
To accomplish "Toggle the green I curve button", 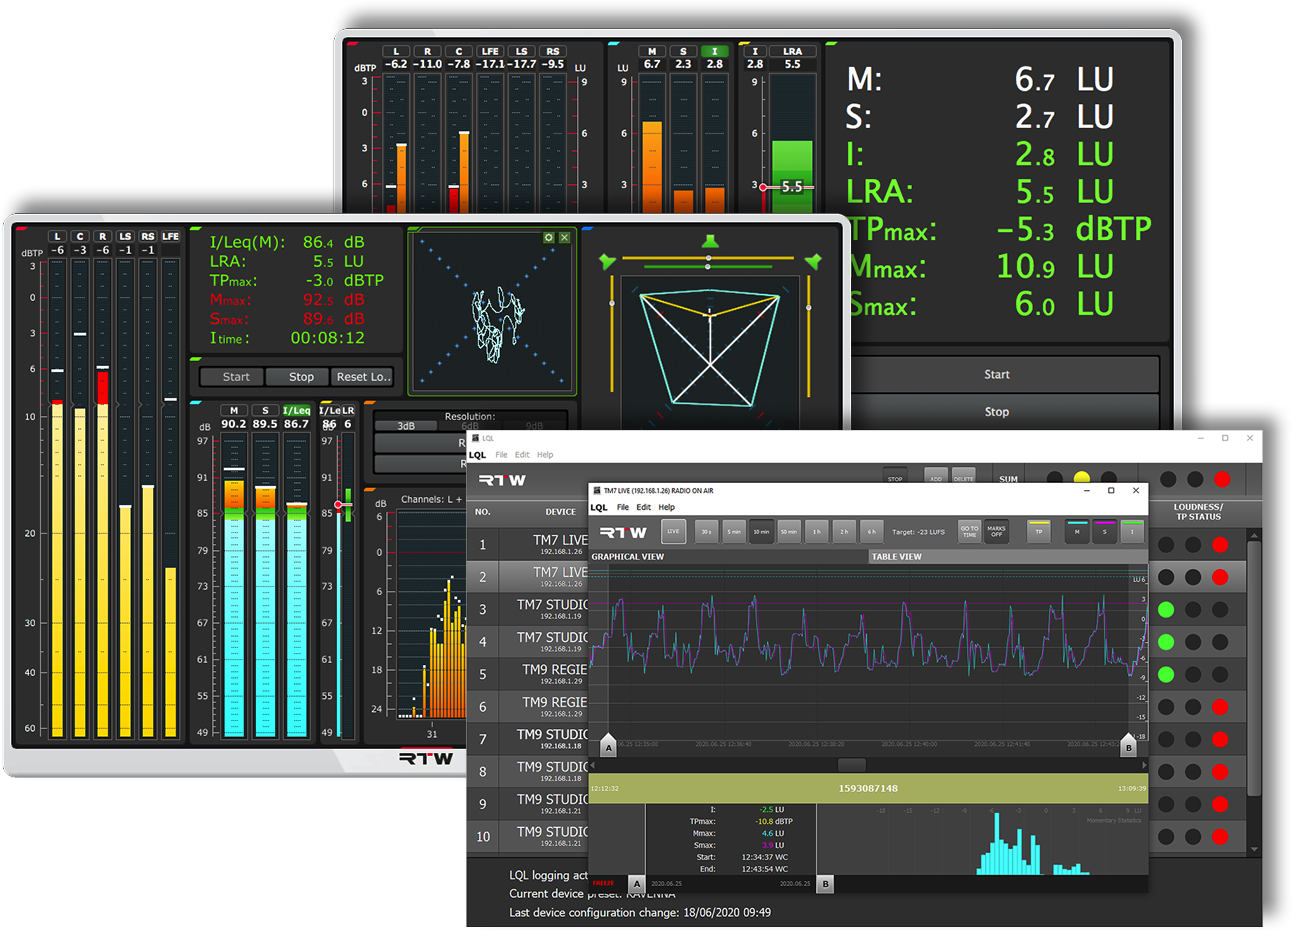I will 1132,531.
